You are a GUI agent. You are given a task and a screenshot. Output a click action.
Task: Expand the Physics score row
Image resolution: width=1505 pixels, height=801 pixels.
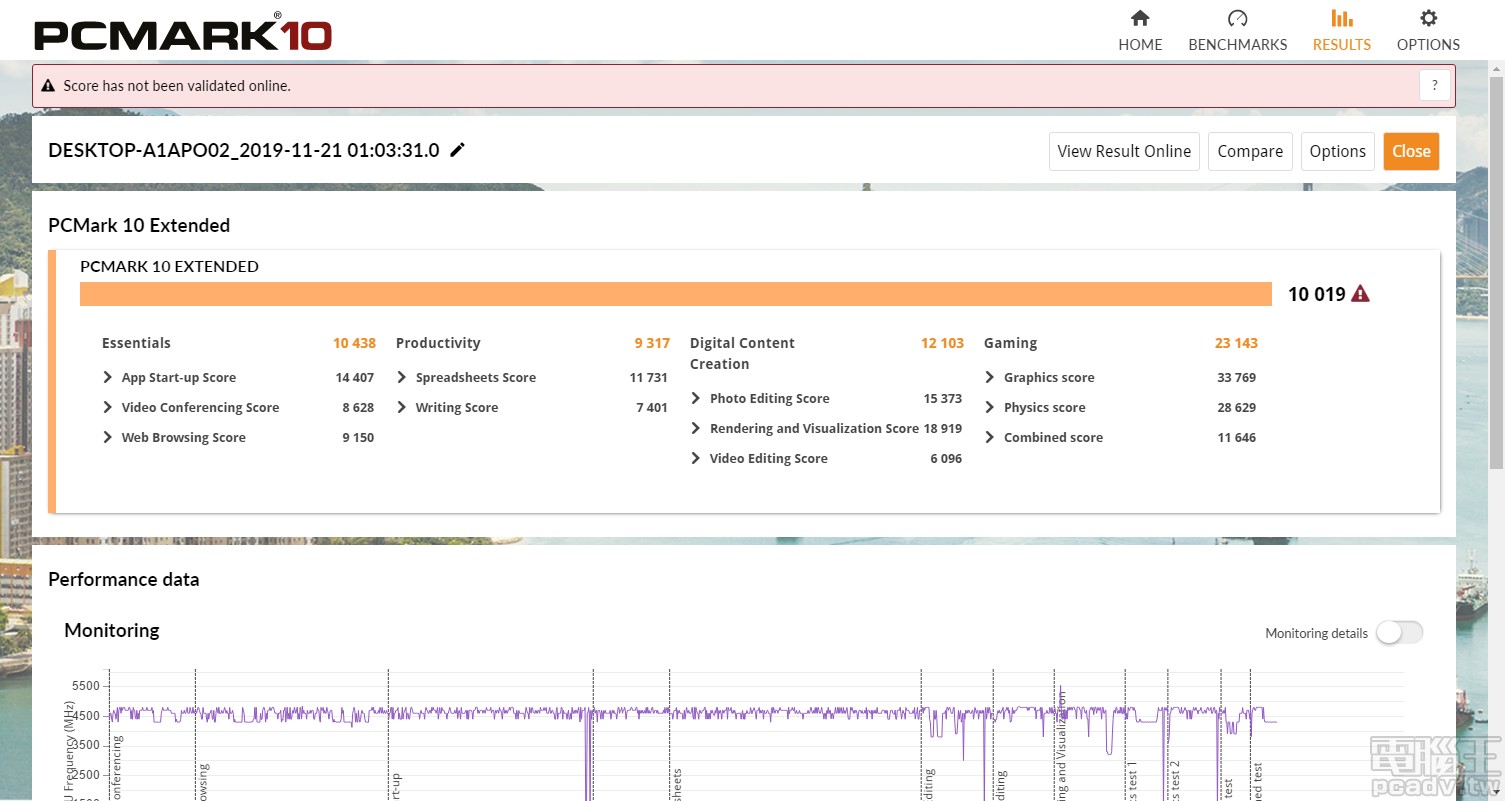[x=990, y=408]
